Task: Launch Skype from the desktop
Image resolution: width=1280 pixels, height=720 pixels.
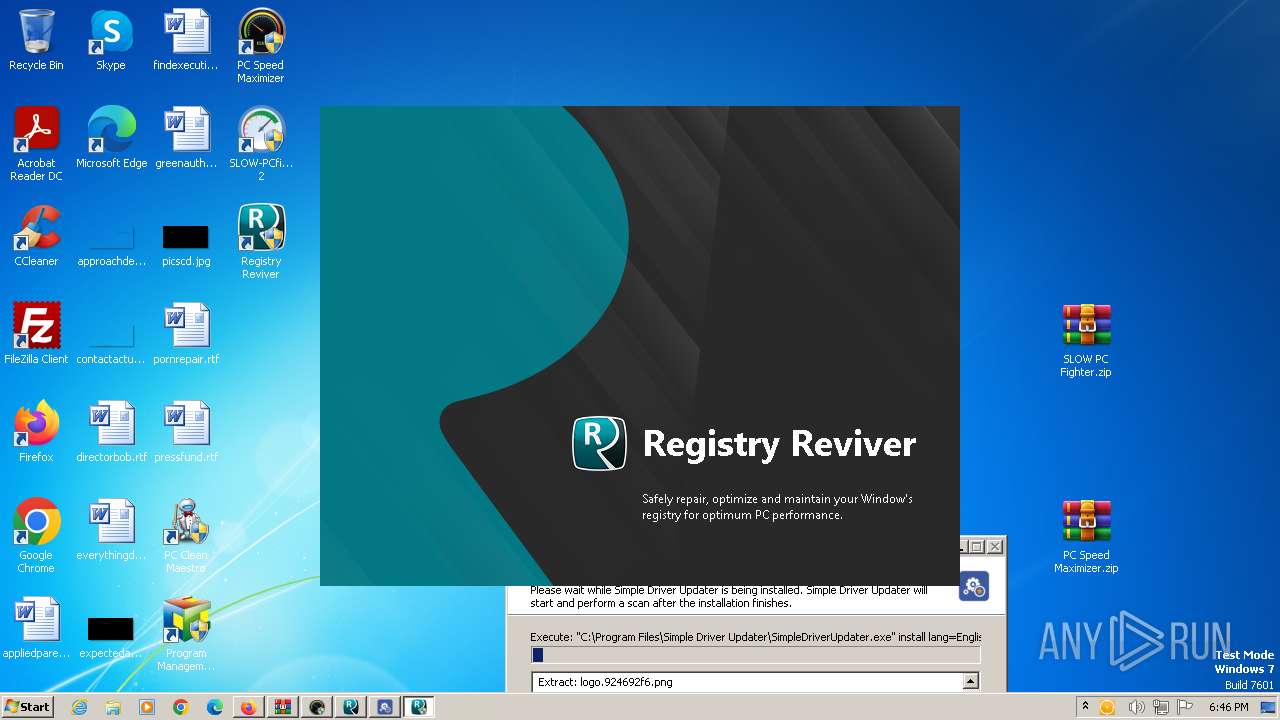Action: [x=111, y=40]
